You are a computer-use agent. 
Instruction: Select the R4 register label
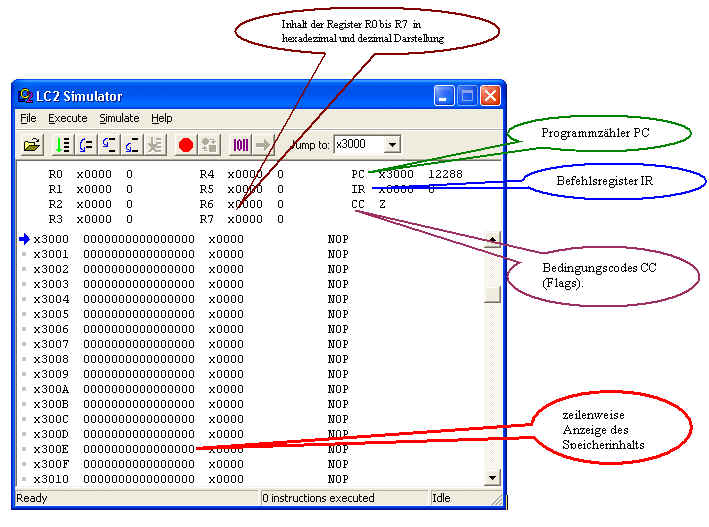pyautogui.click(x=206, y=174)
